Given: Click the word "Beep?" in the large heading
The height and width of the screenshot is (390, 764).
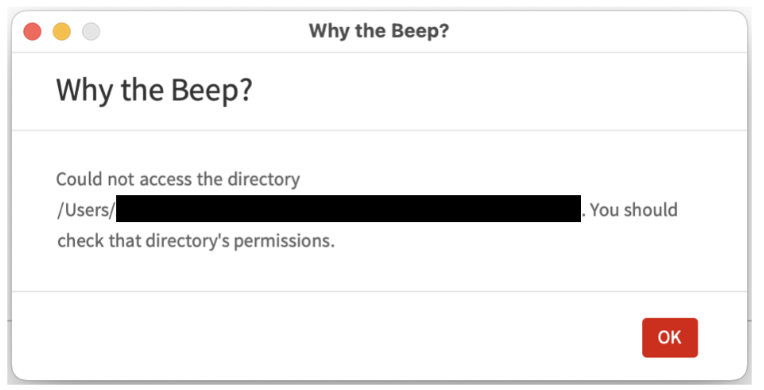Looking at the screenshot, I should [212, 90].
